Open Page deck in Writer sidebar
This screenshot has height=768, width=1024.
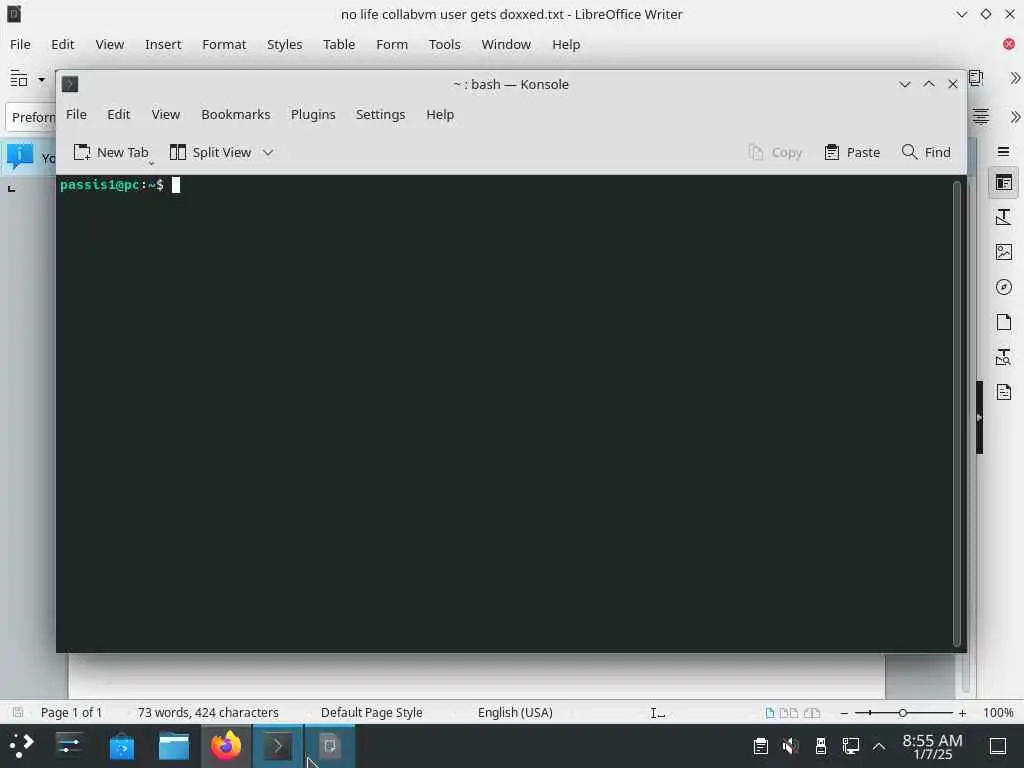(1003, 322)
